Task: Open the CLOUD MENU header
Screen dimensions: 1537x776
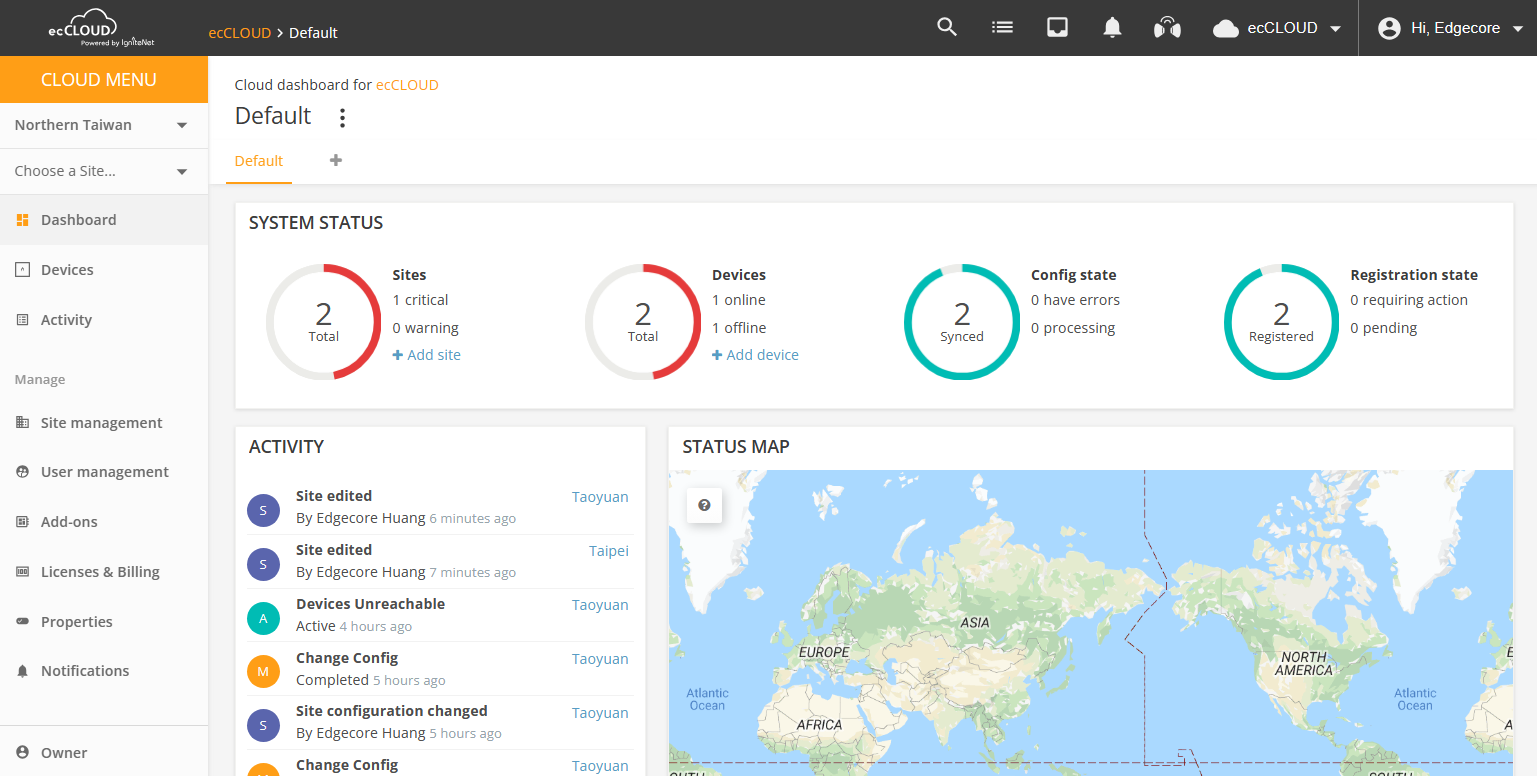Action: click(x=104, y=79)
